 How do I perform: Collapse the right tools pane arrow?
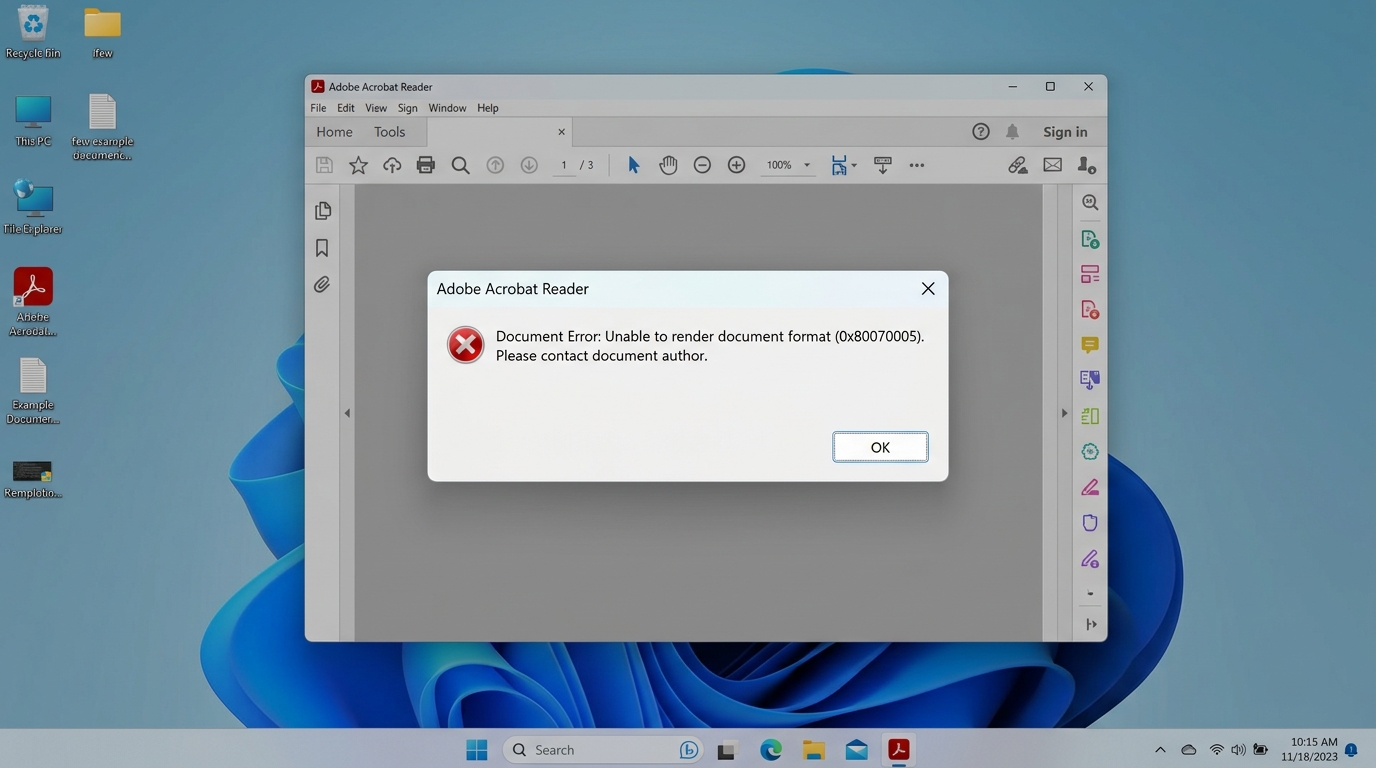pos(1064,413)
